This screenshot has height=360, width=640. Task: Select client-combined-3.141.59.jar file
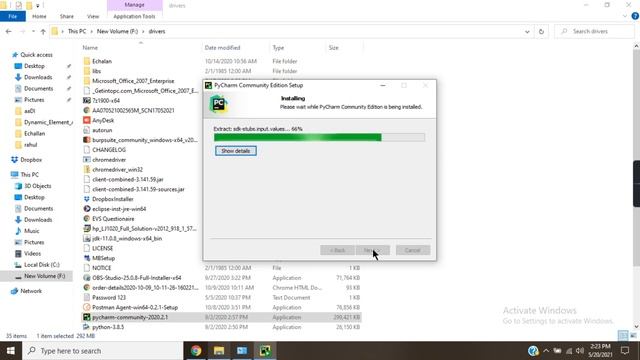128,179
